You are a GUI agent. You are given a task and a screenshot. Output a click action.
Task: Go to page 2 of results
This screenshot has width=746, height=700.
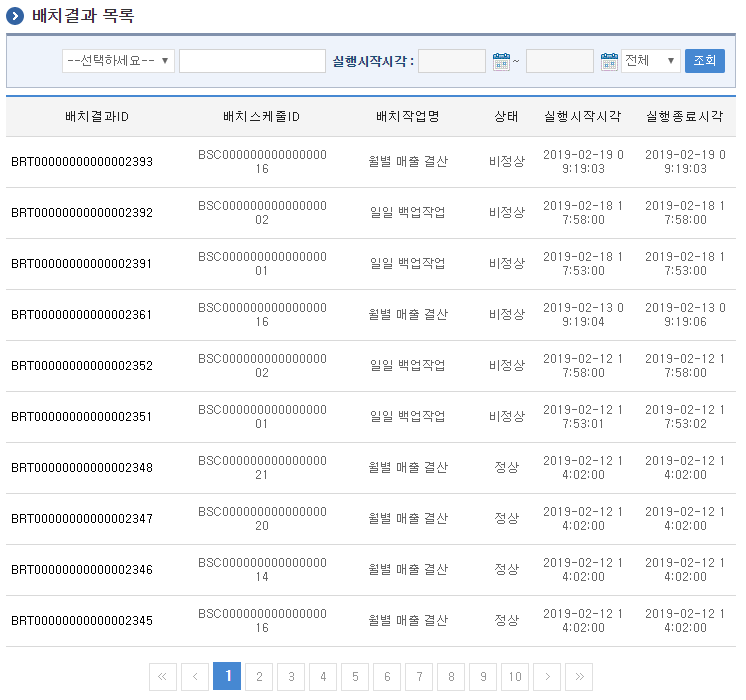pos(259,677)
